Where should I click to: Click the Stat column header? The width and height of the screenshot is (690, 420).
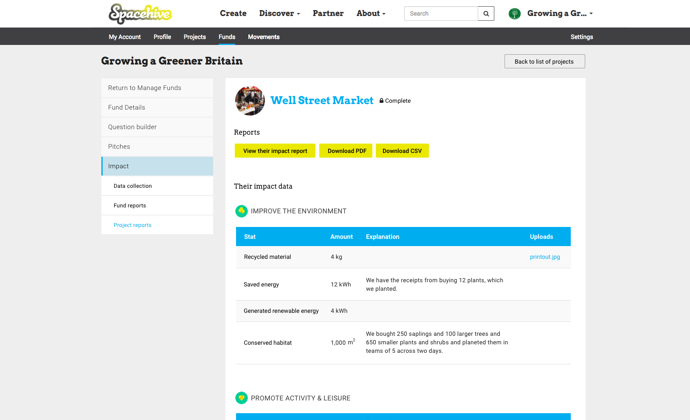point(250,237)
